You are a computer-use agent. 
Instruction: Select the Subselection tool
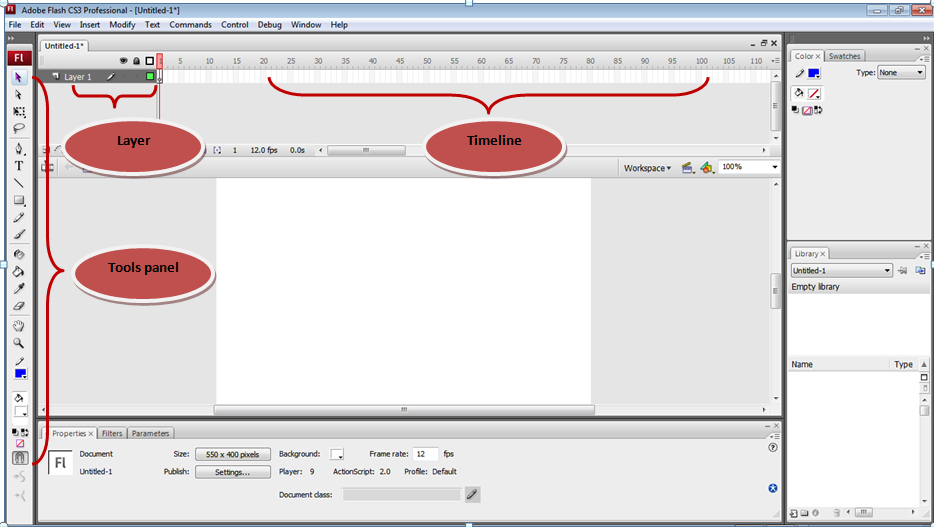(18, 95)
